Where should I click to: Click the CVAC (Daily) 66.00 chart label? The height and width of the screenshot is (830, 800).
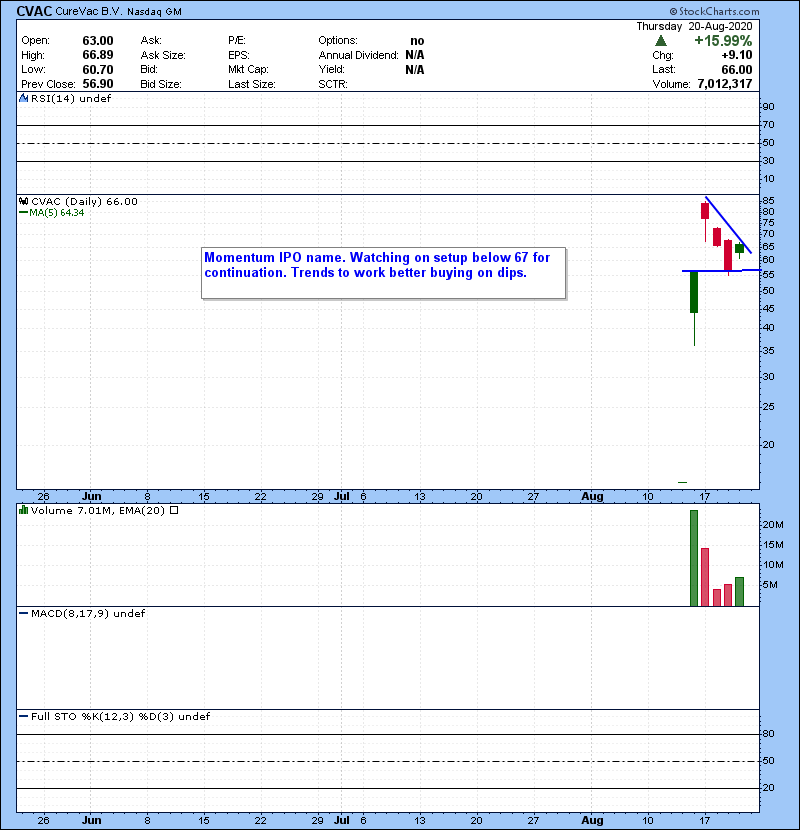[84, 201]
